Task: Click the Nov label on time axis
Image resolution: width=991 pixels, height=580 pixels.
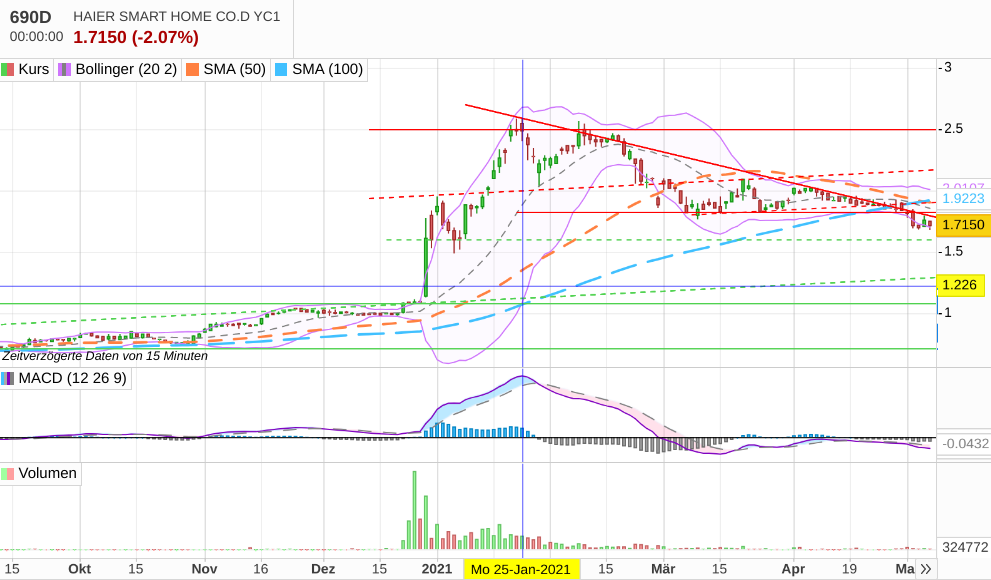Action: 204,569
